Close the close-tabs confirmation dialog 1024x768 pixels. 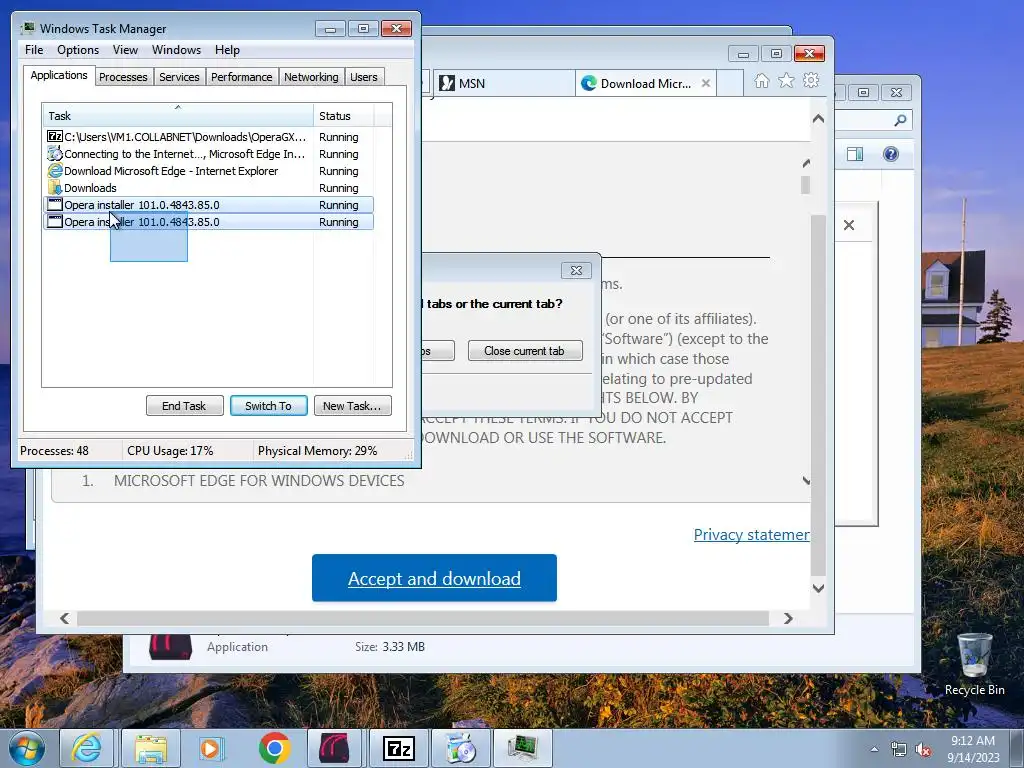click(x=576, y=270)
